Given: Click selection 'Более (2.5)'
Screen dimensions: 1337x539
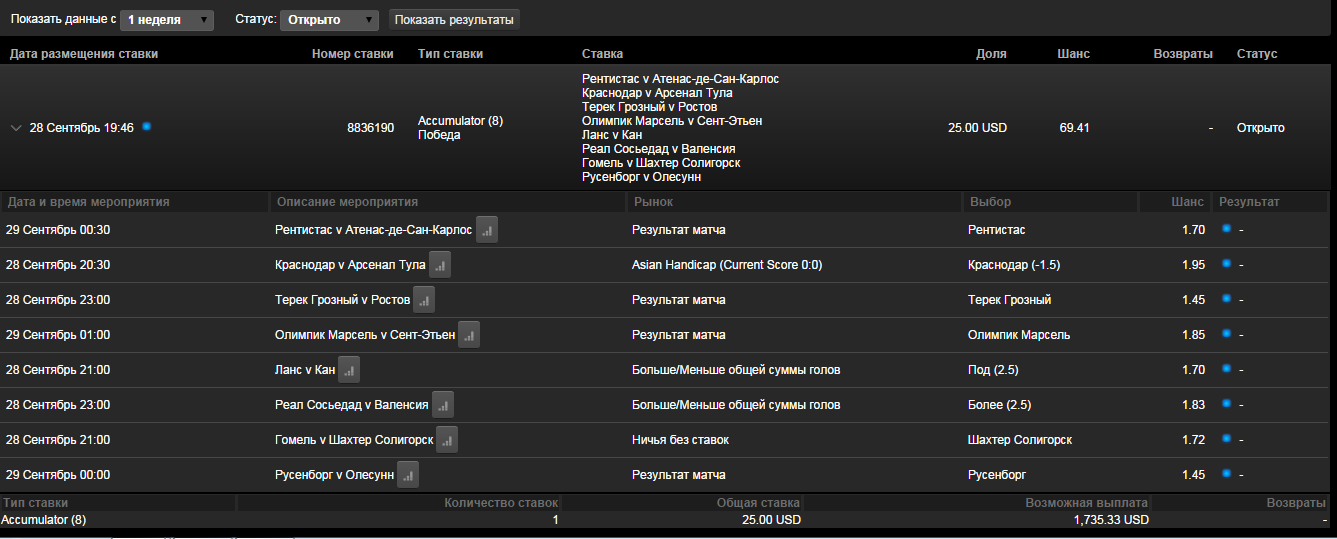Looking at the screenshot, I should pyautogui.click(x=1000, y=405).
